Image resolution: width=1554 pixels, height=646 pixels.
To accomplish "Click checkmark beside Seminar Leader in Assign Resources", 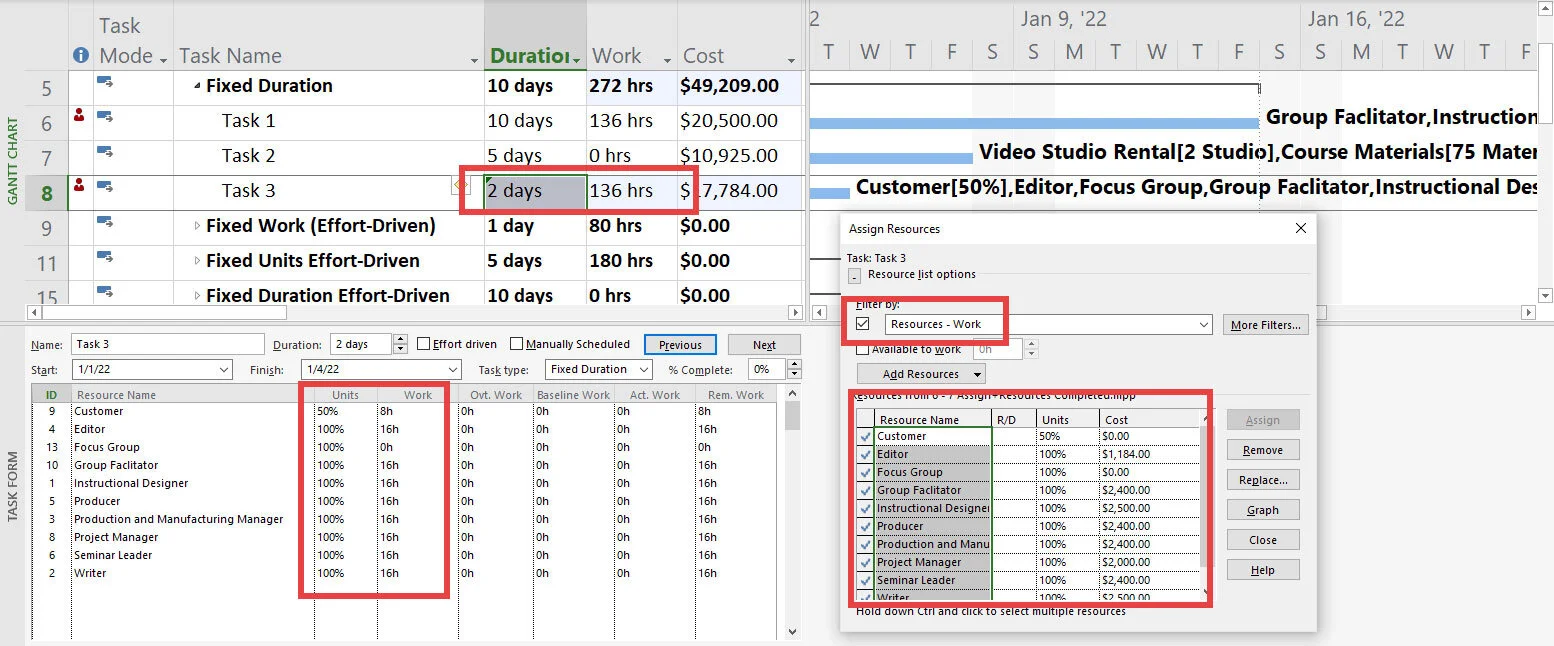I will pos(865,580).
